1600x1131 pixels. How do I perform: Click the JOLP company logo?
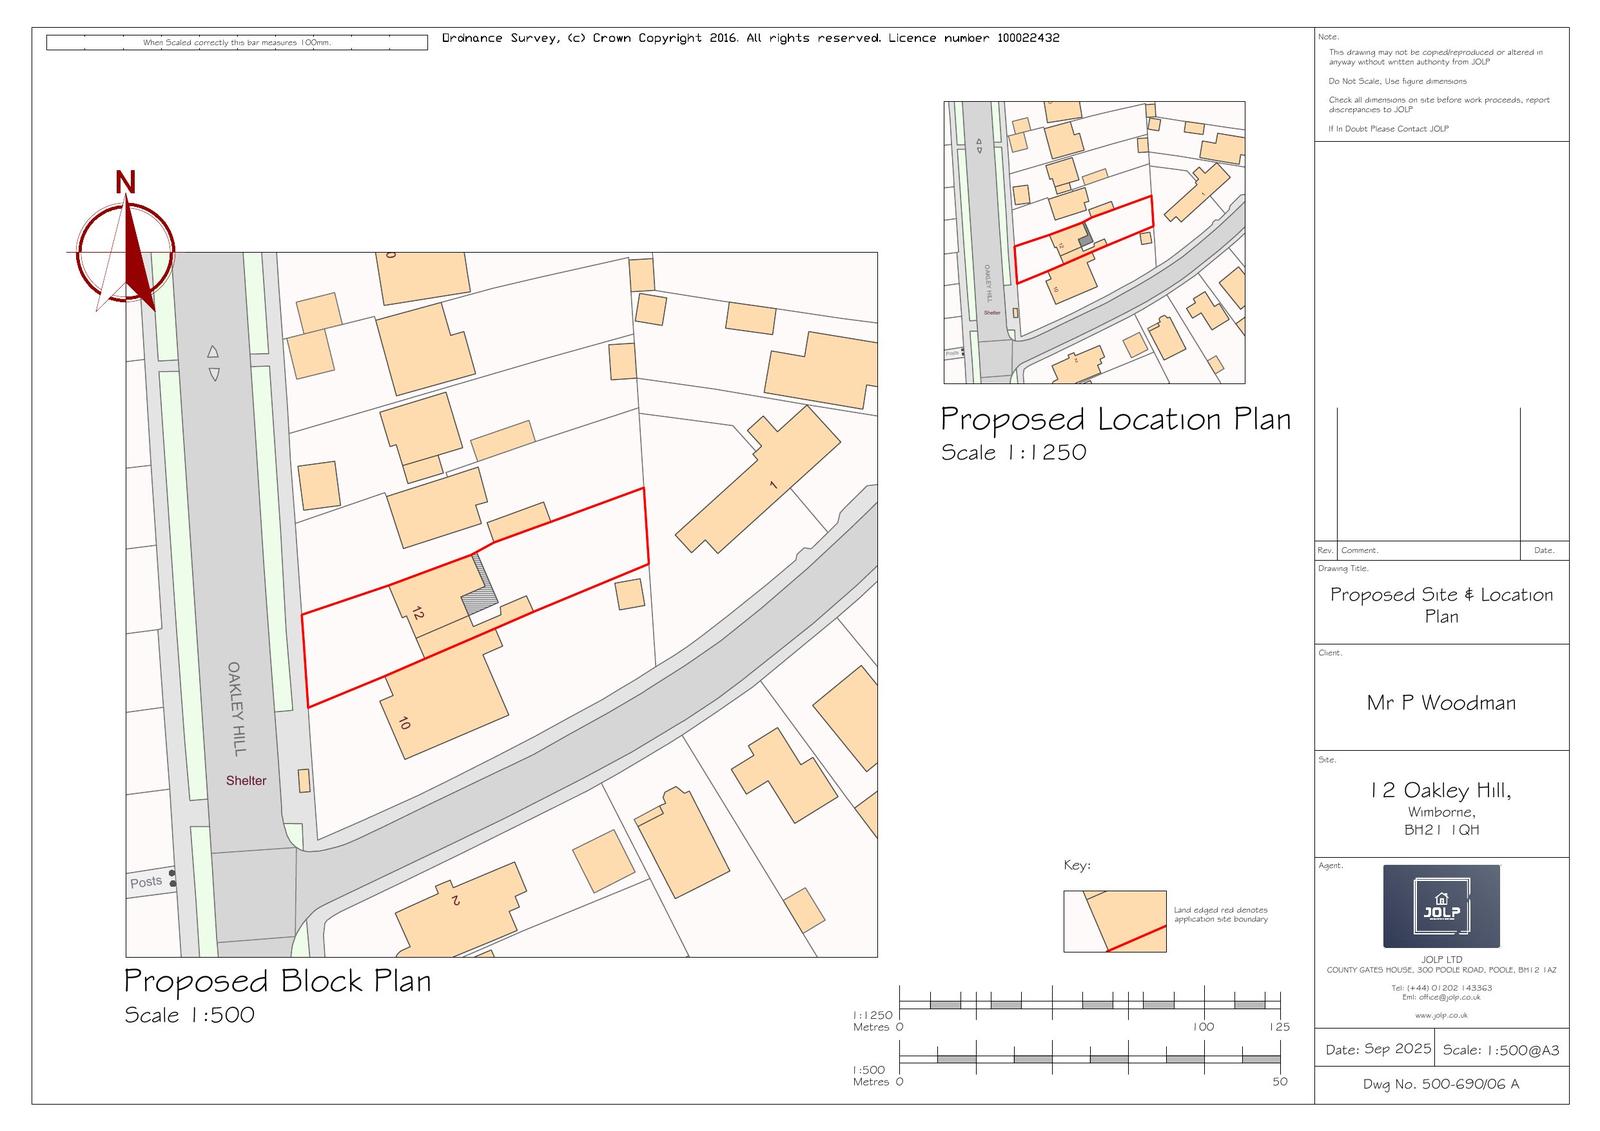[x=1441, y=906]
